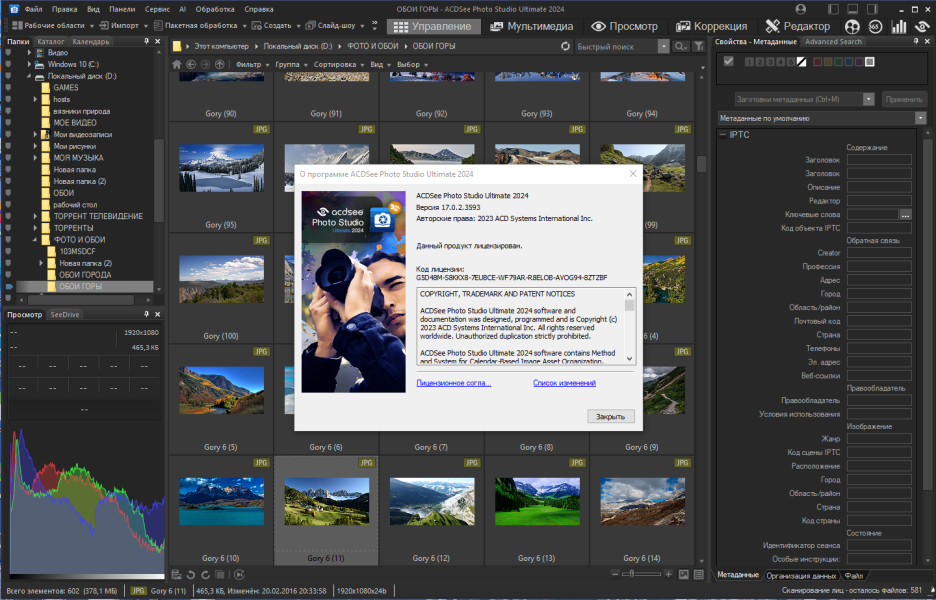Switch to Каталог tab
Image resolution: width=936 pixels, height=600 pixels.
[x=50, y=41]
